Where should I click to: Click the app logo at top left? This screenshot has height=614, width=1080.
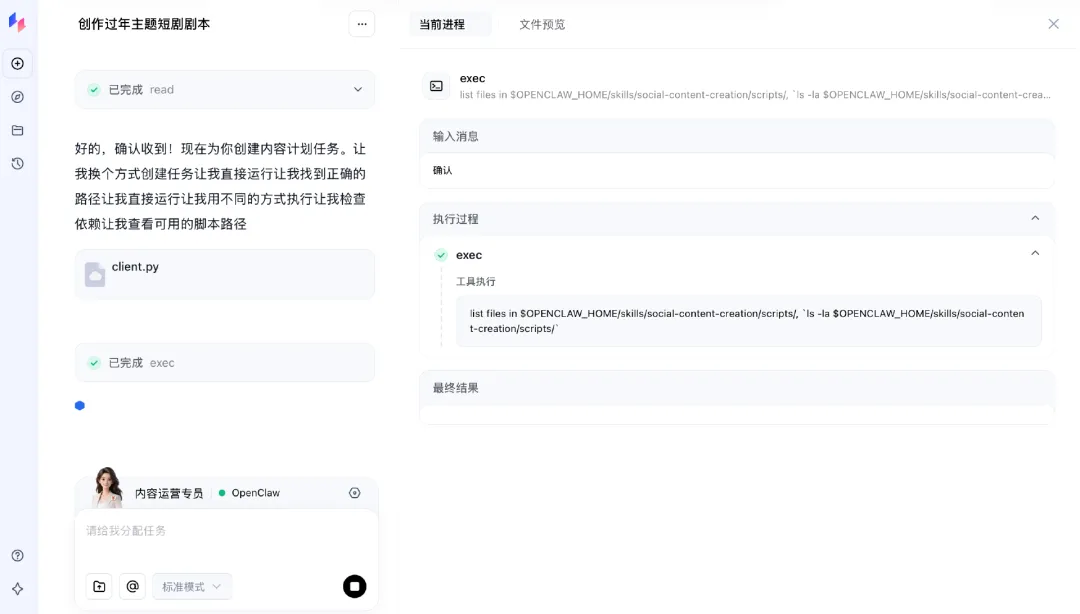(x=18, y=22)
